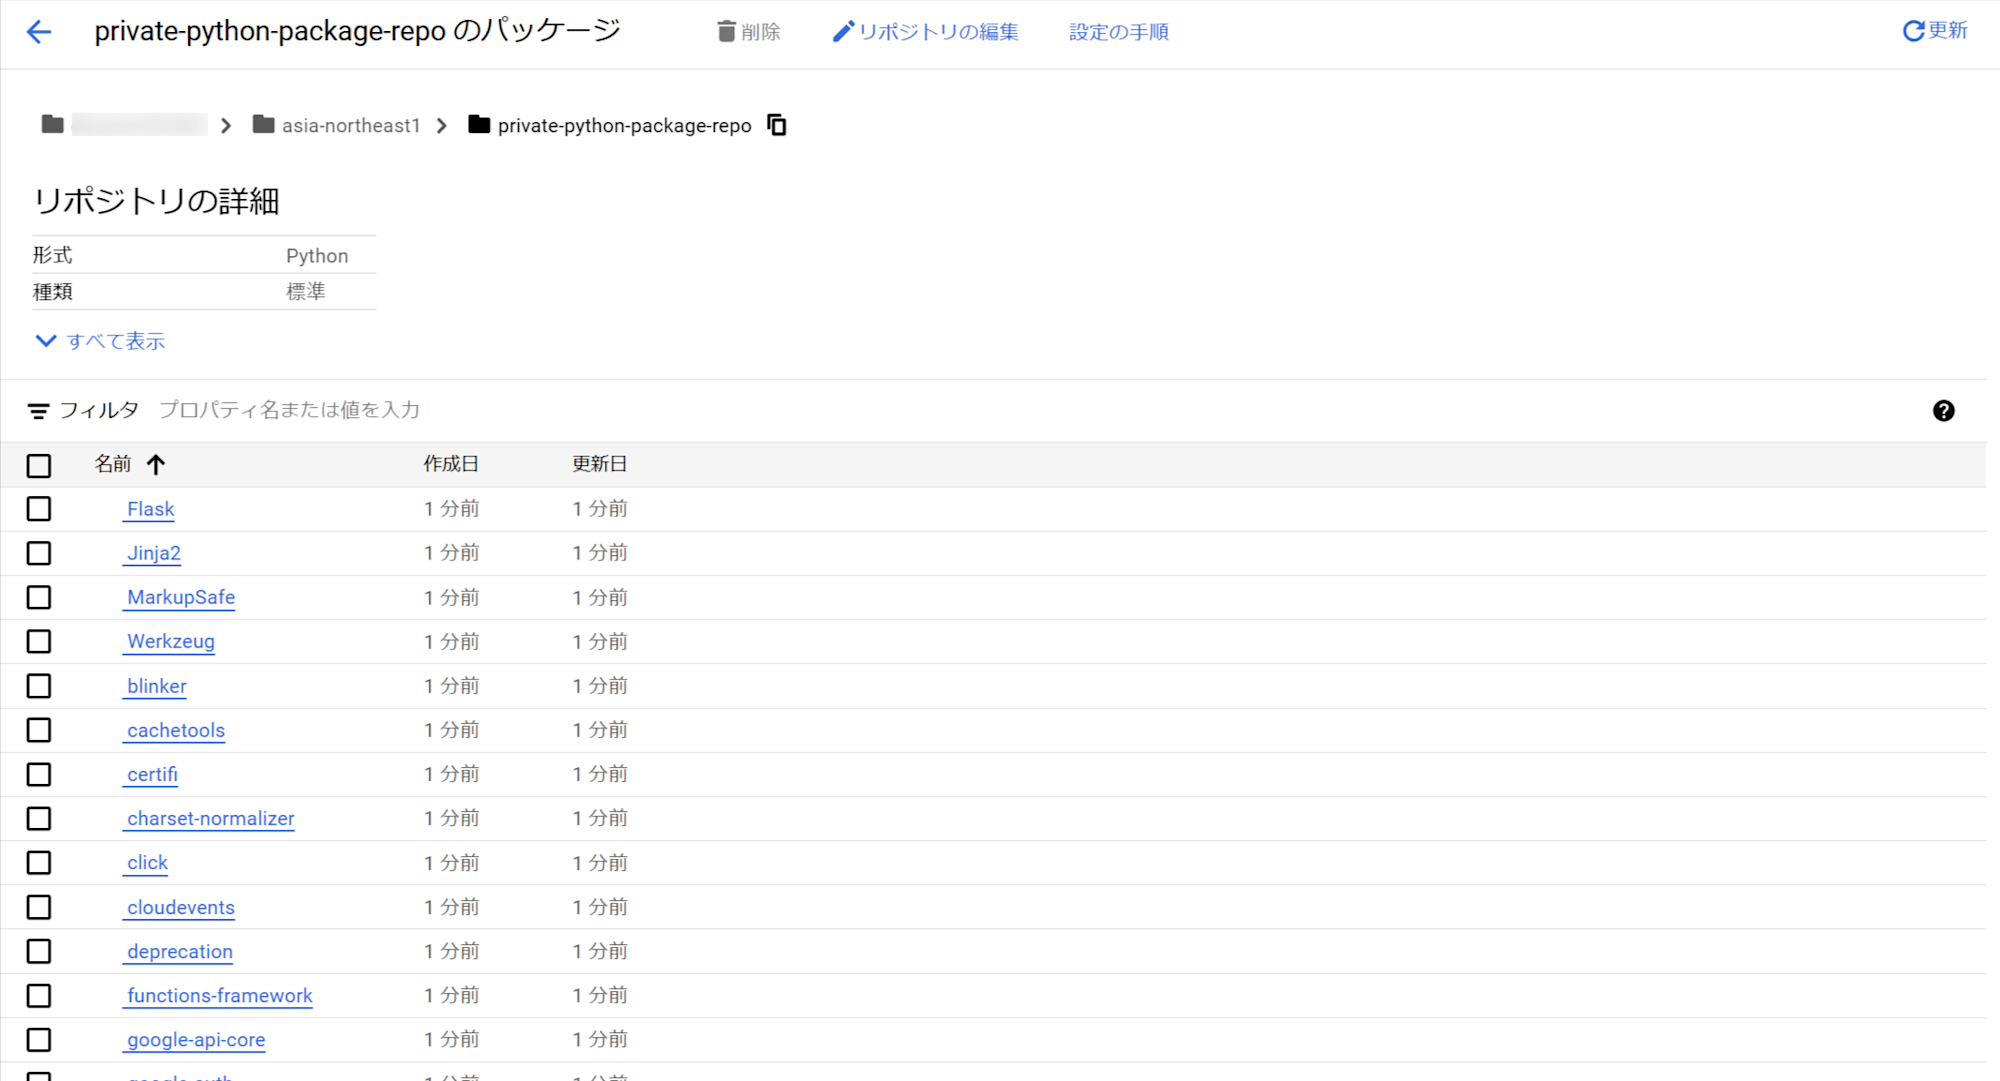Sort by the 名前 column header

[113, 464]
